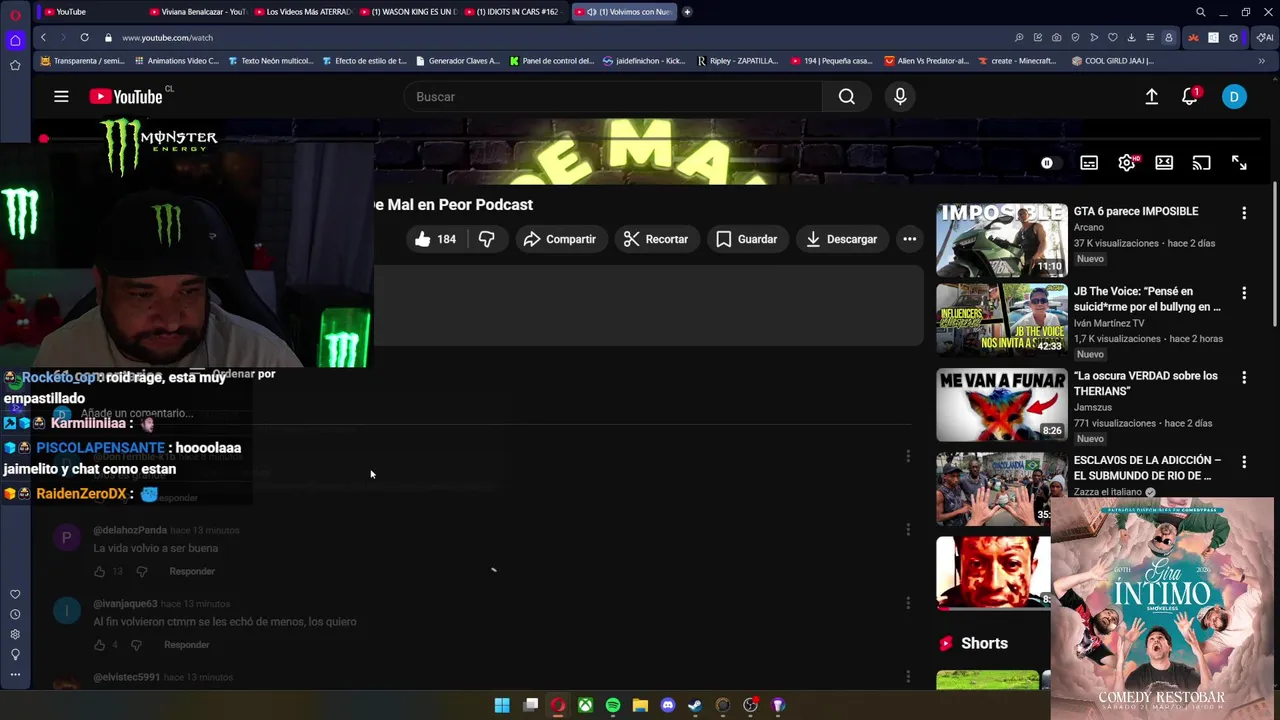
Task: Click the page vertical scrollbar
Action: click(1275, 255)
